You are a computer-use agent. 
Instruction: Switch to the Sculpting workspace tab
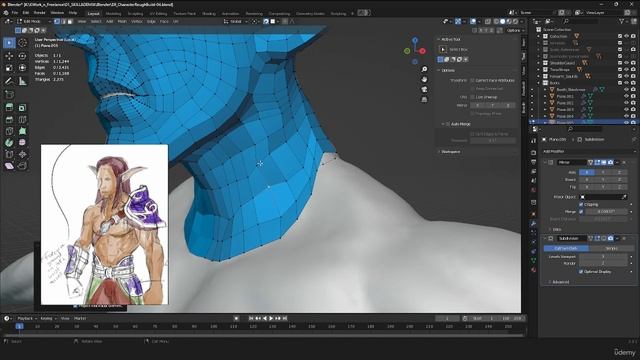tap(136, 13)
